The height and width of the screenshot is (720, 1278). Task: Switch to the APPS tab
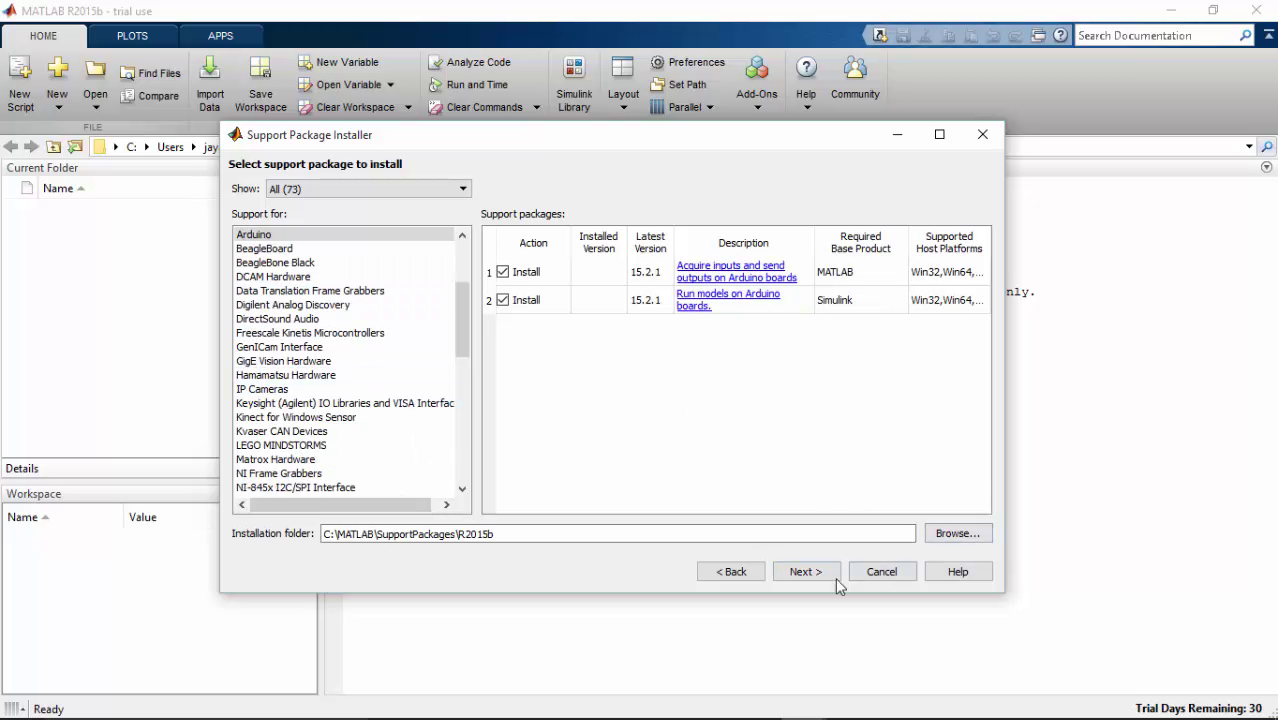pos(220,36)
